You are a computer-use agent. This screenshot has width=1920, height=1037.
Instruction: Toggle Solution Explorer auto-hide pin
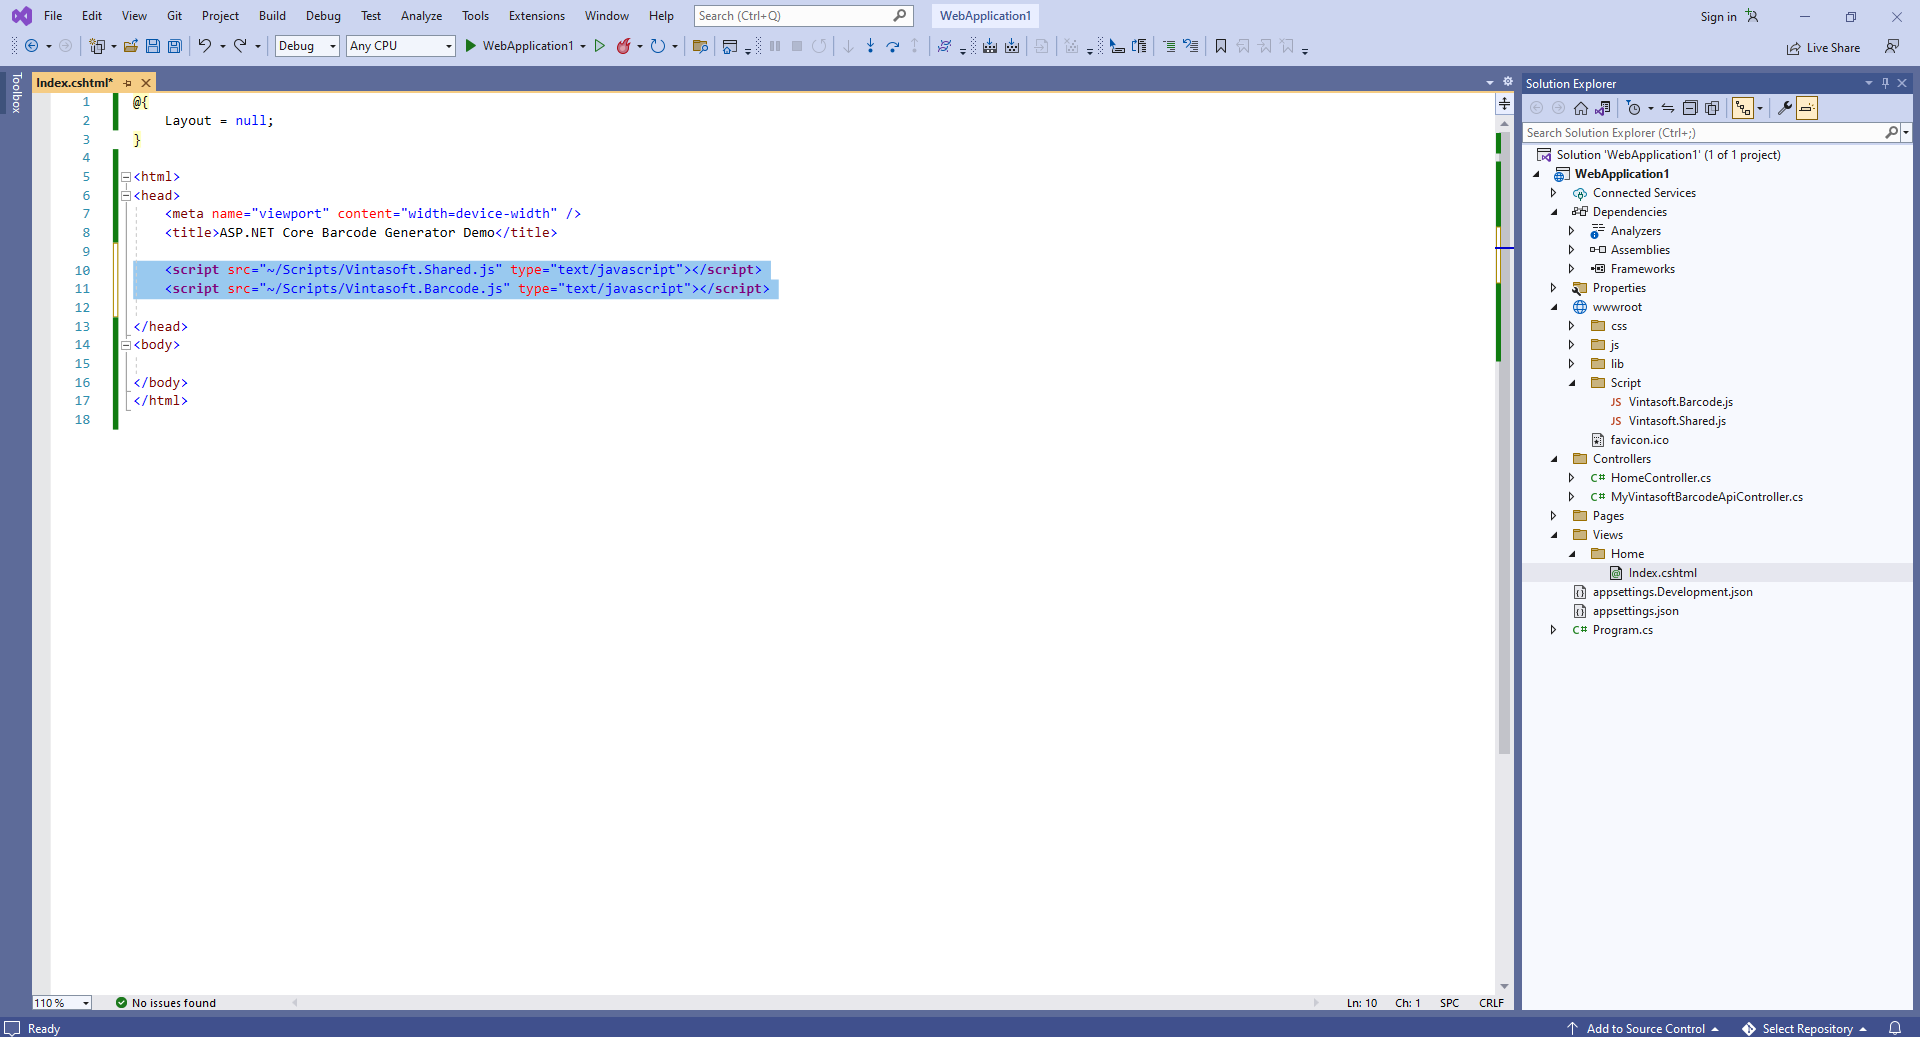click(1885, 83)
